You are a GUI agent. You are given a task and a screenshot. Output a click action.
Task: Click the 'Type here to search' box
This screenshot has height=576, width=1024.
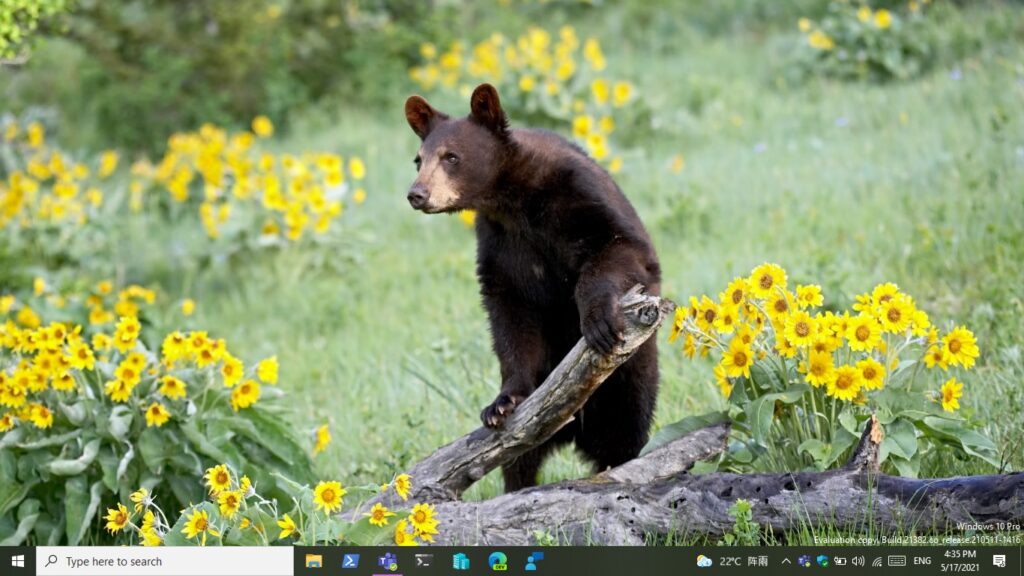coord(165,561)
